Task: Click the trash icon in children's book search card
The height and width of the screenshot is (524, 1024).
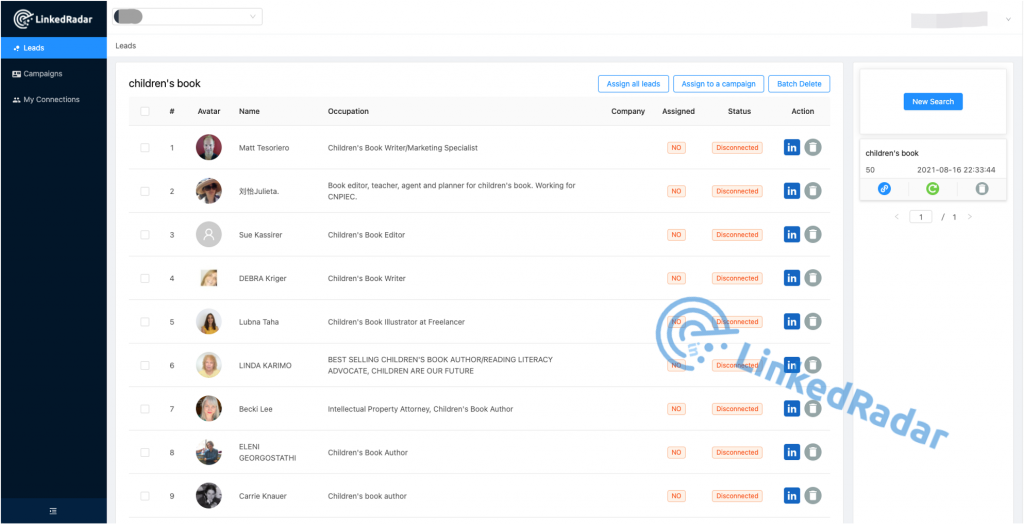Action: pyautogui.click(x=981, y=188)
